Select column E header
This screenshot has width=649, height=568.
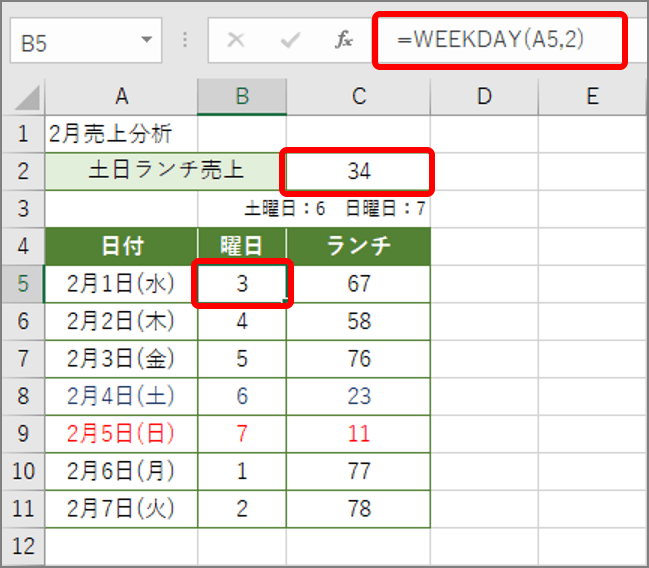click(x=593, y=97)
